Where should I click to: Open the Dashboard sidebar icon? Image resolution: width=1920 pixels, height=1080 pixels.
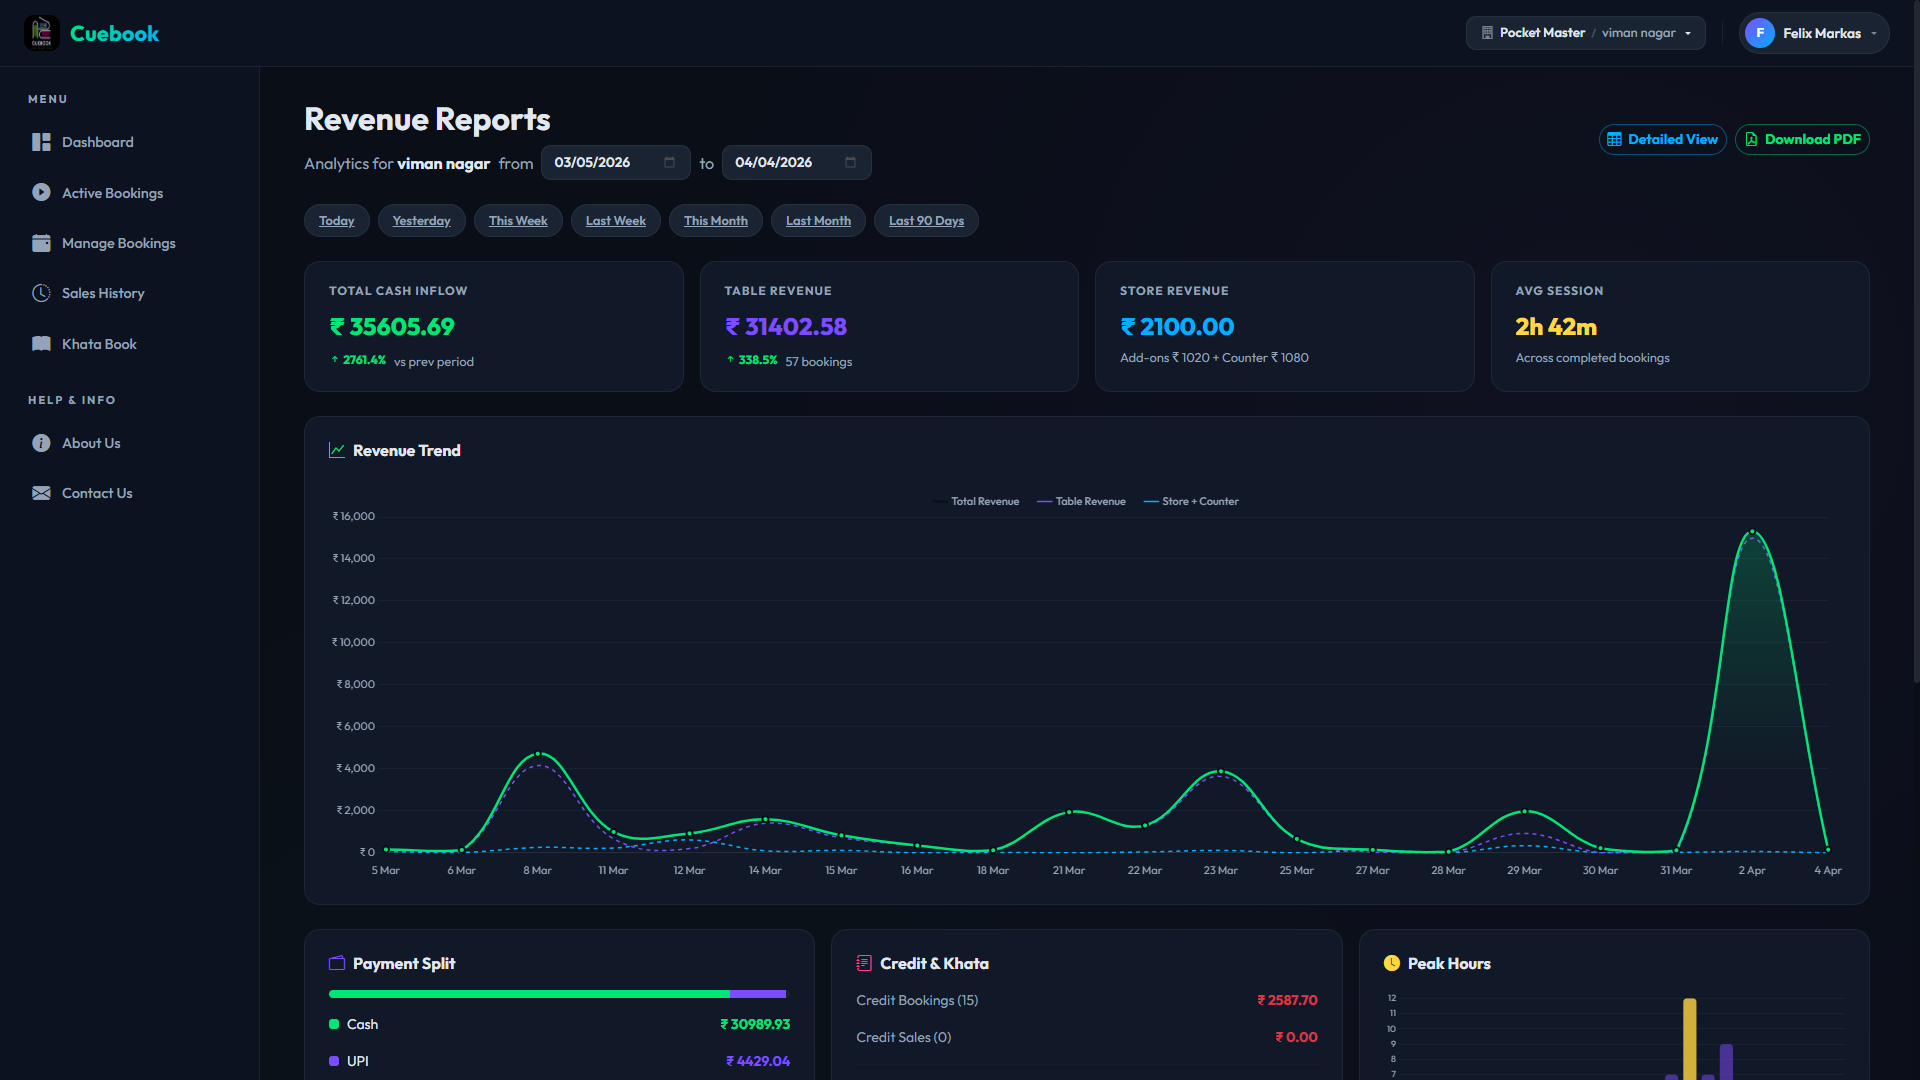pyautogui.click(x=41, y=142)
